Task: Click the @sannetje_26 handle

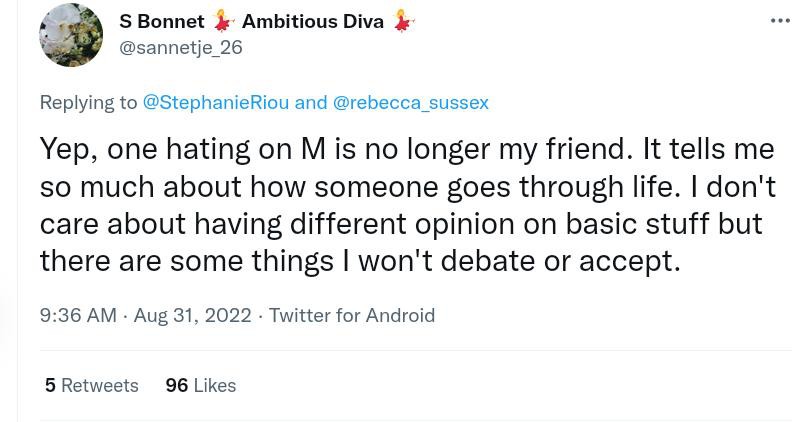Action: click(x=181, y=47)
